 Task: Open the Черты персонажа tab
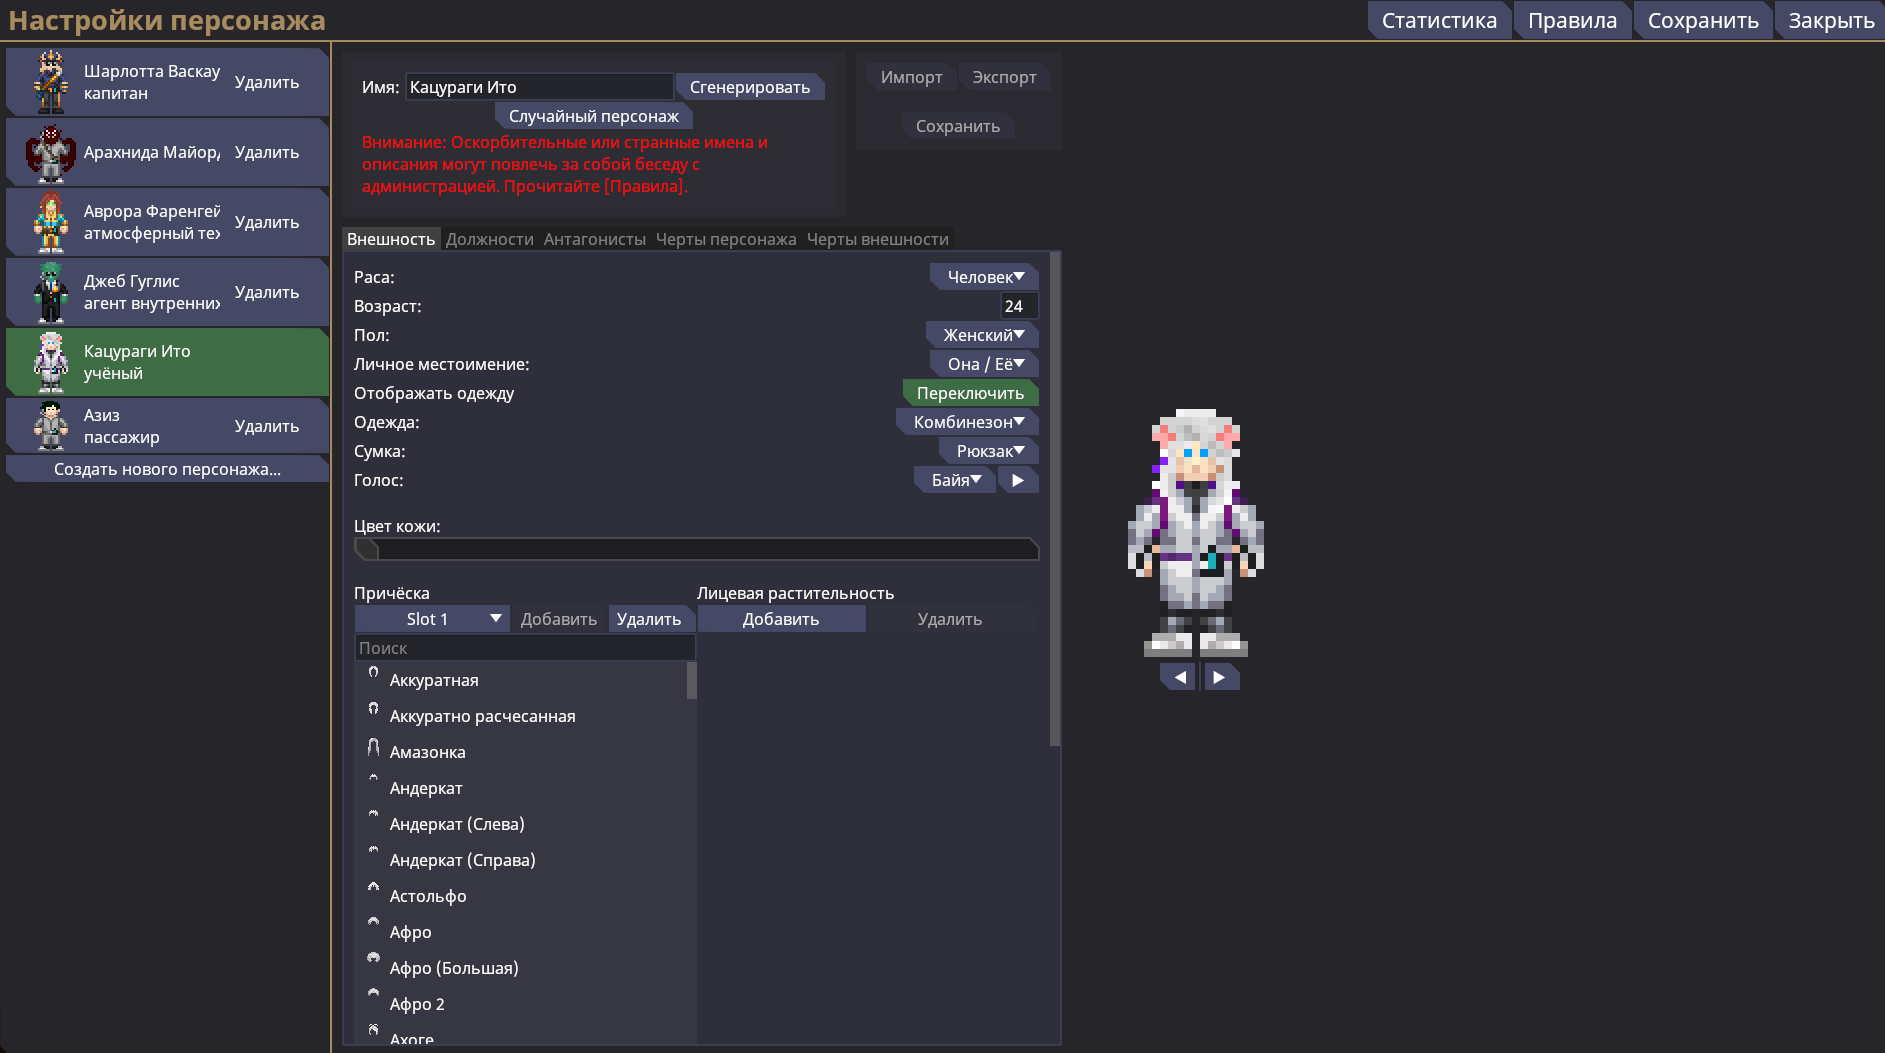725,239
